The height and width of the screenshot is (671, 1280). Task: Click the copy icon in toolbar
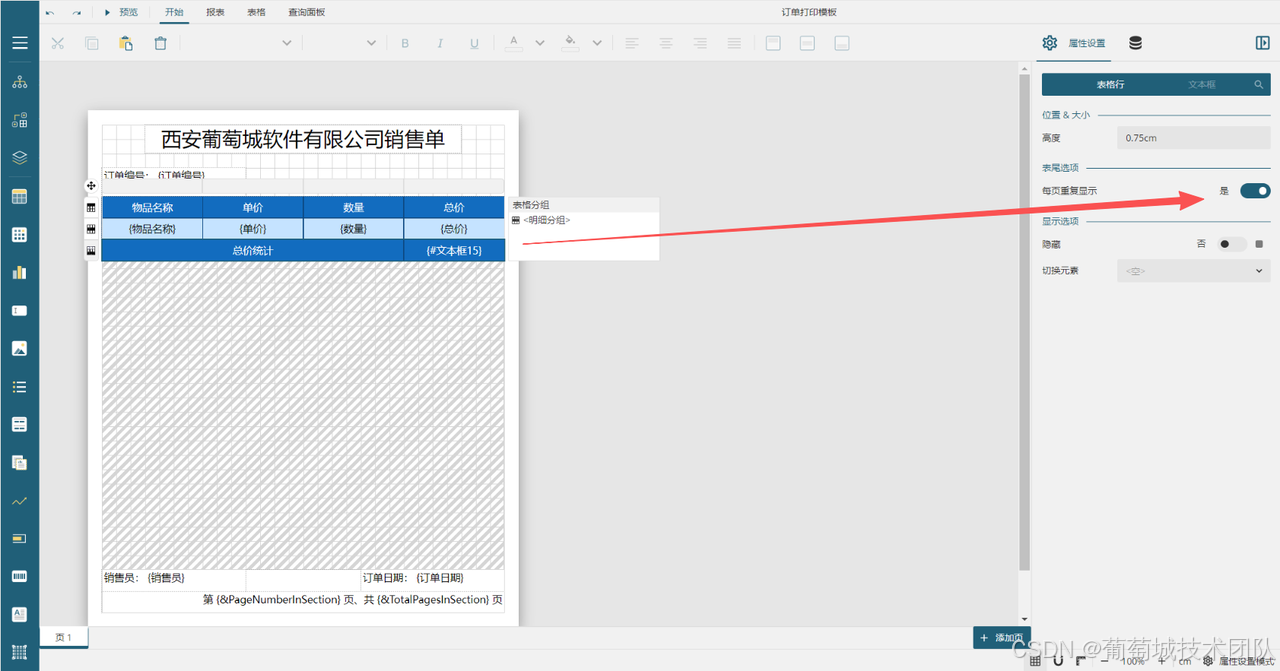[x=92, y=43]
